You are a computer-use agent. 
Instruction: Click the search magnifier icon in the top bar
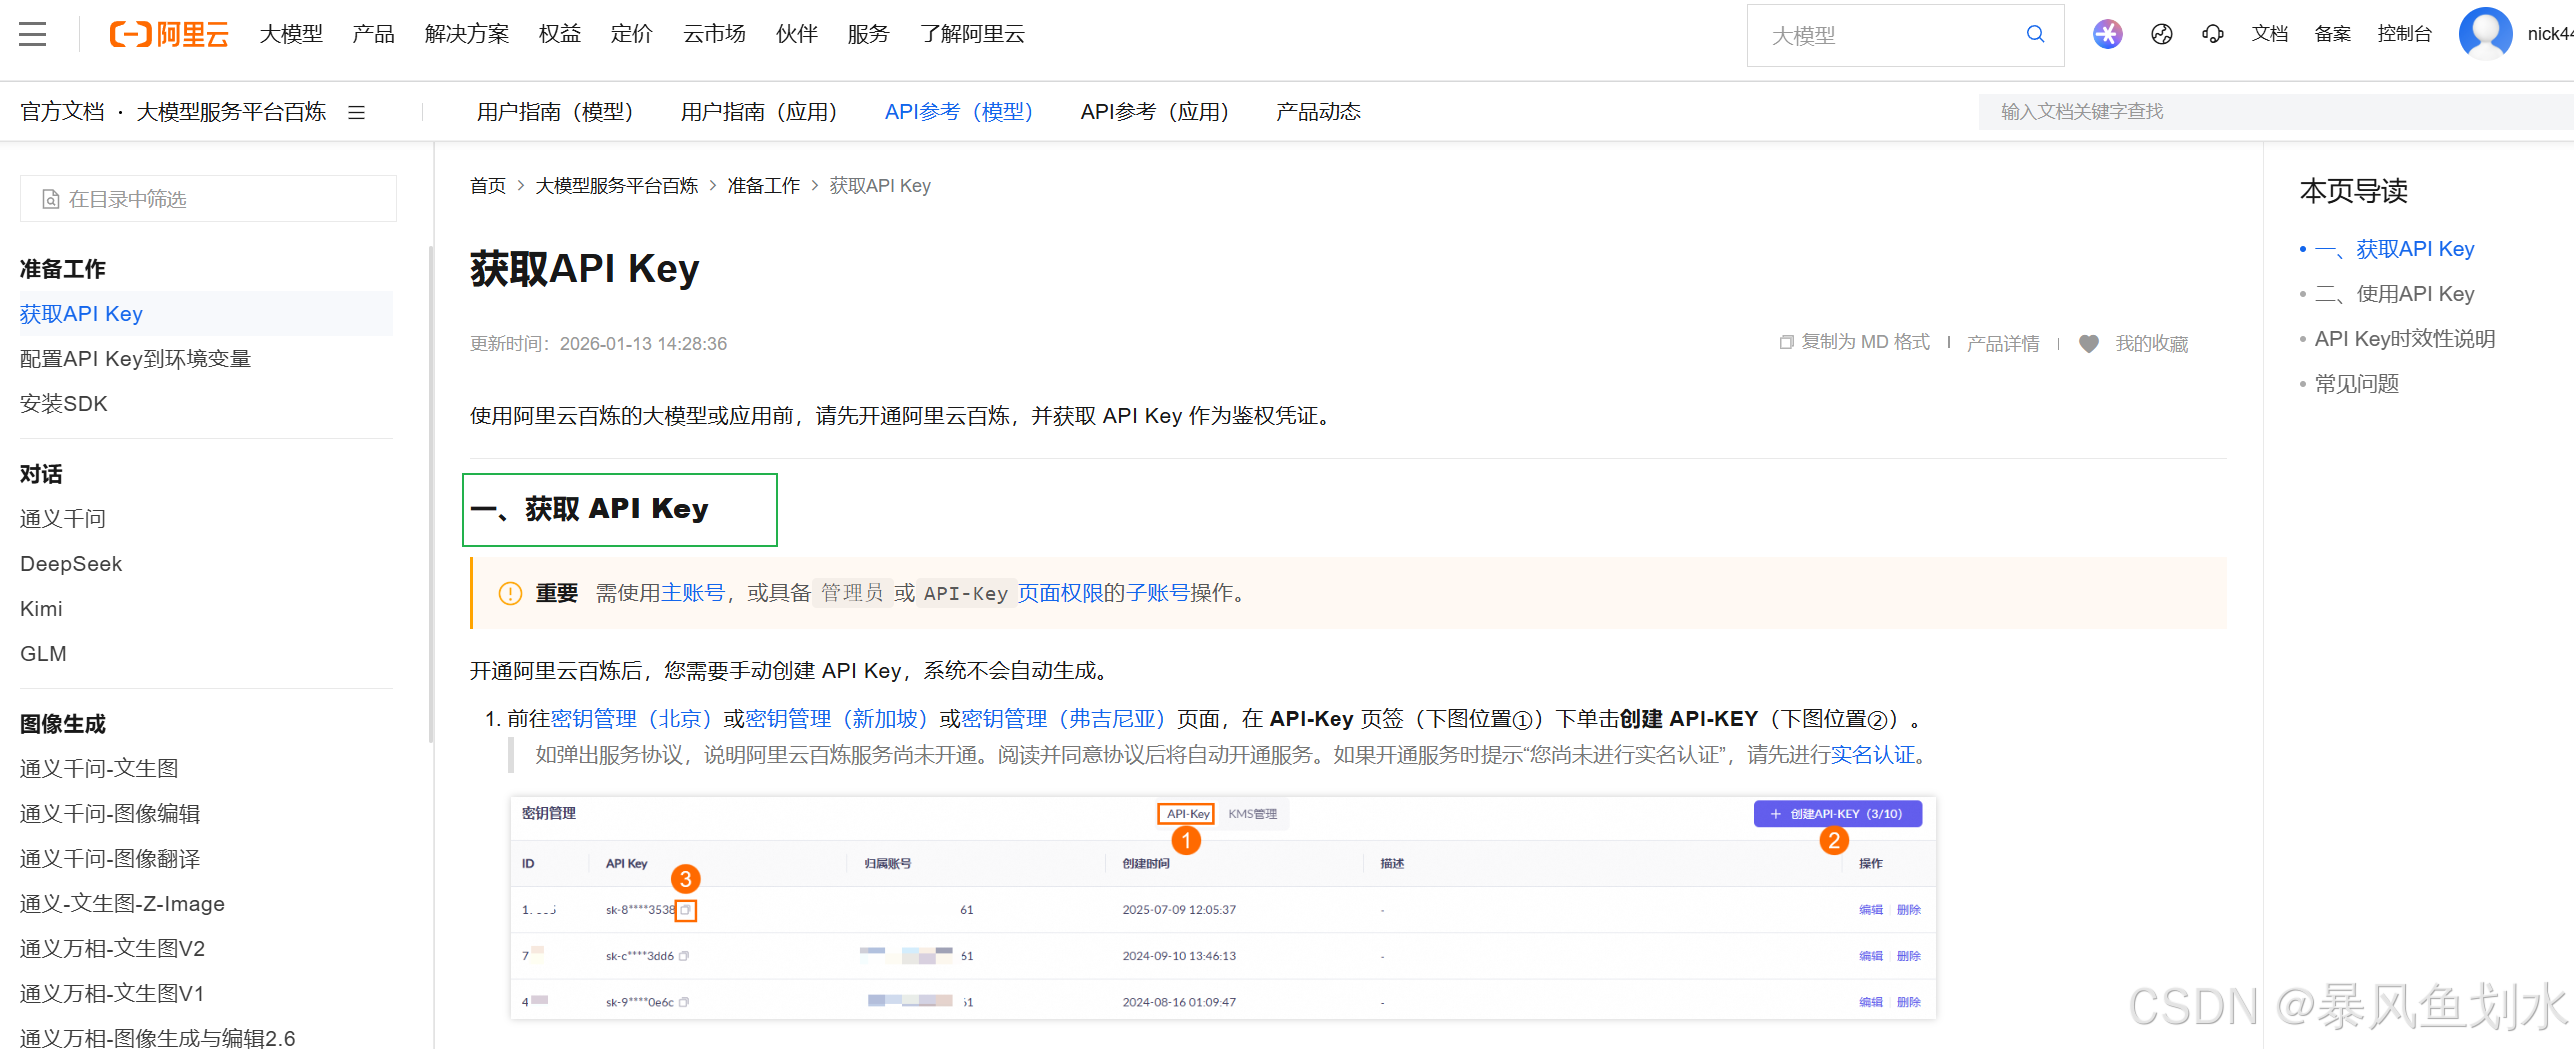click(x=2035, y=34)
